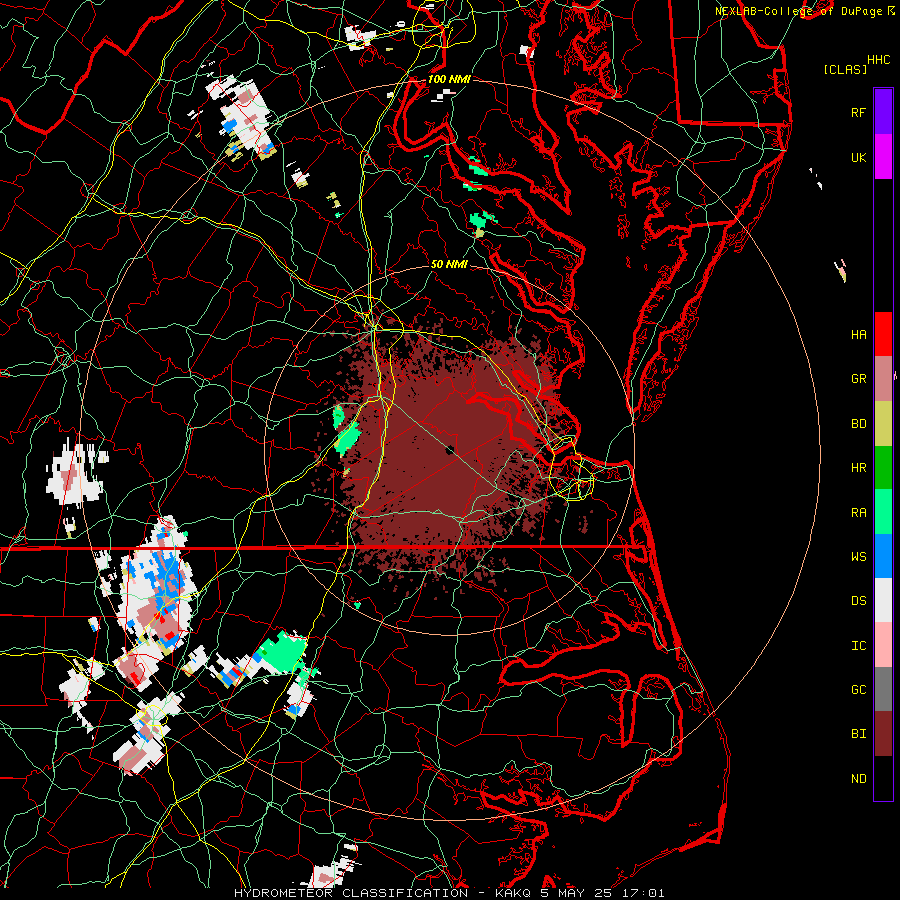Click the 100 NMI range ring label
Viewport: 900px width, 900px height.
[449, 79]
